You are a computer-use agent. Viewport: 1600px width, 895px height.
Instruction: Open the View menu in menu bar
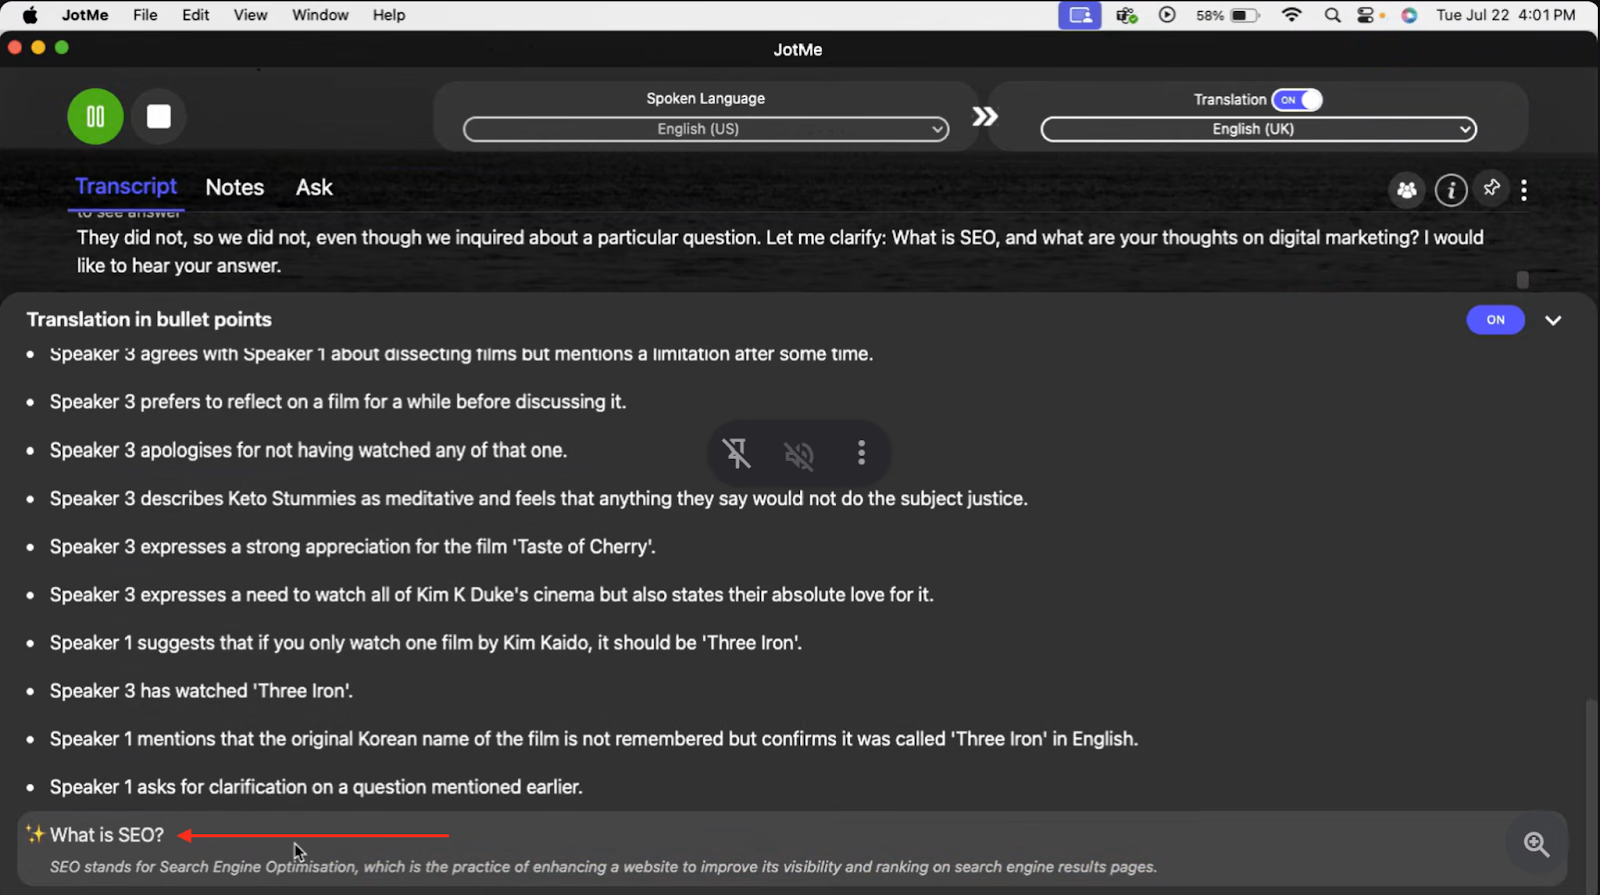click(250, 15)
